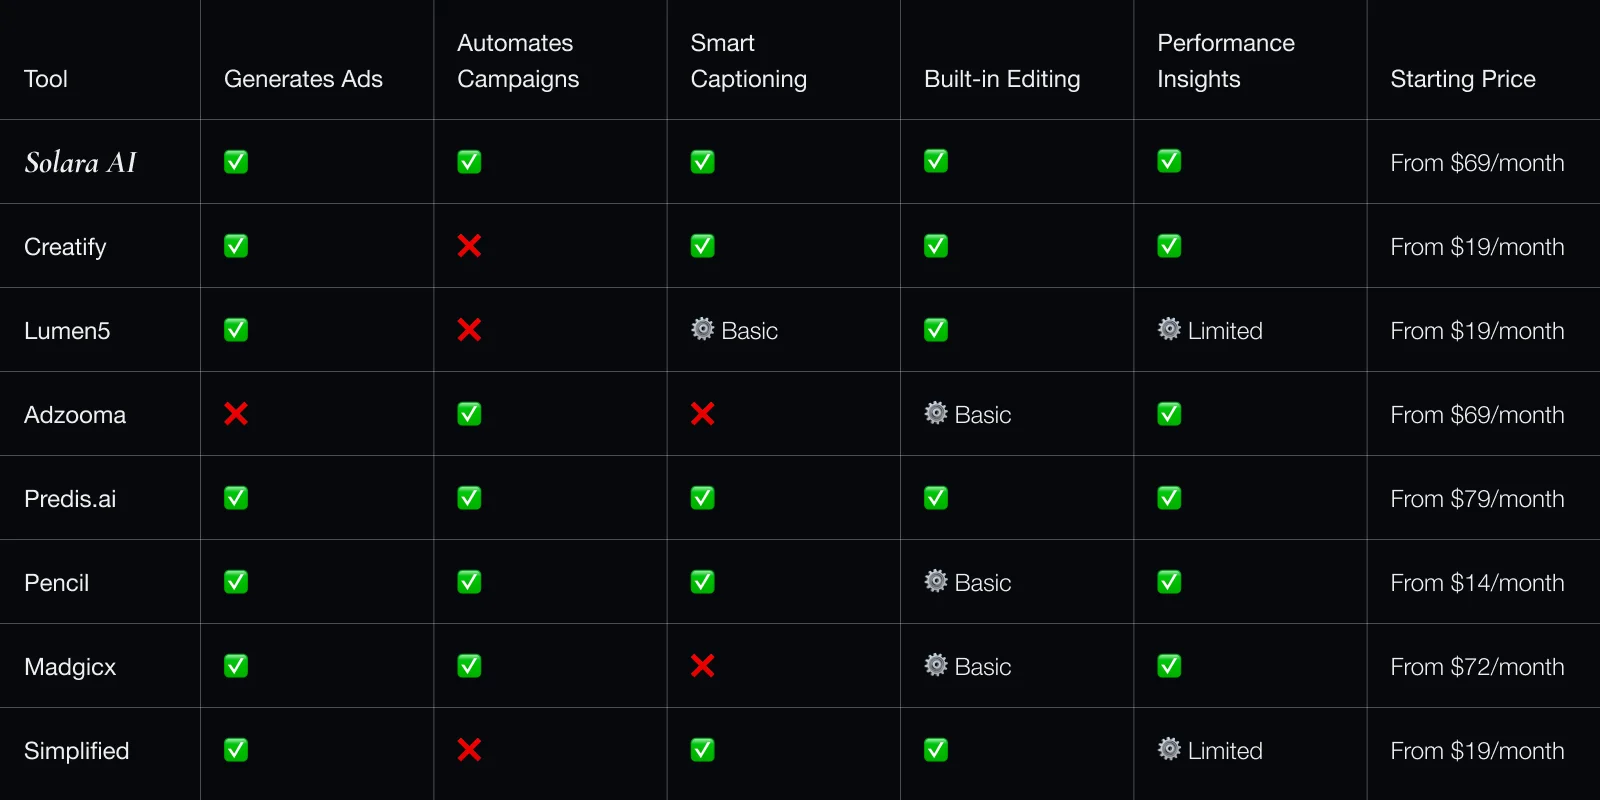Viewport: 1600px width, 800px height.
Task: Click the Solara AI logo text
Action: click(x=80, y=162)
